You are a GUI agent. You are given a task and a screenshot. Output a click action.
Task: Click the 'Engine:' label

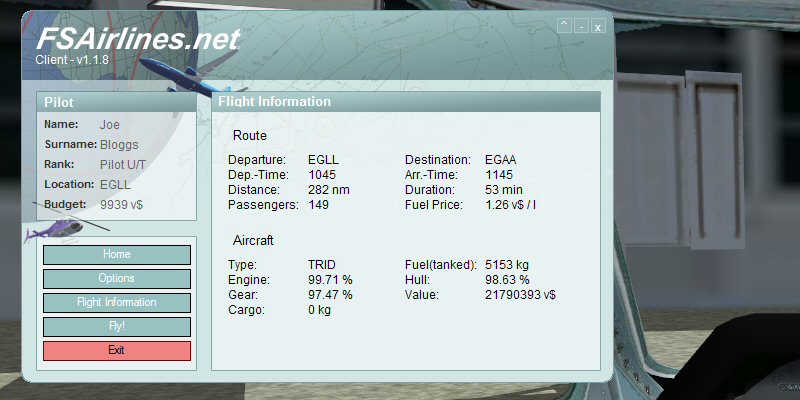[x=249, y=280]
